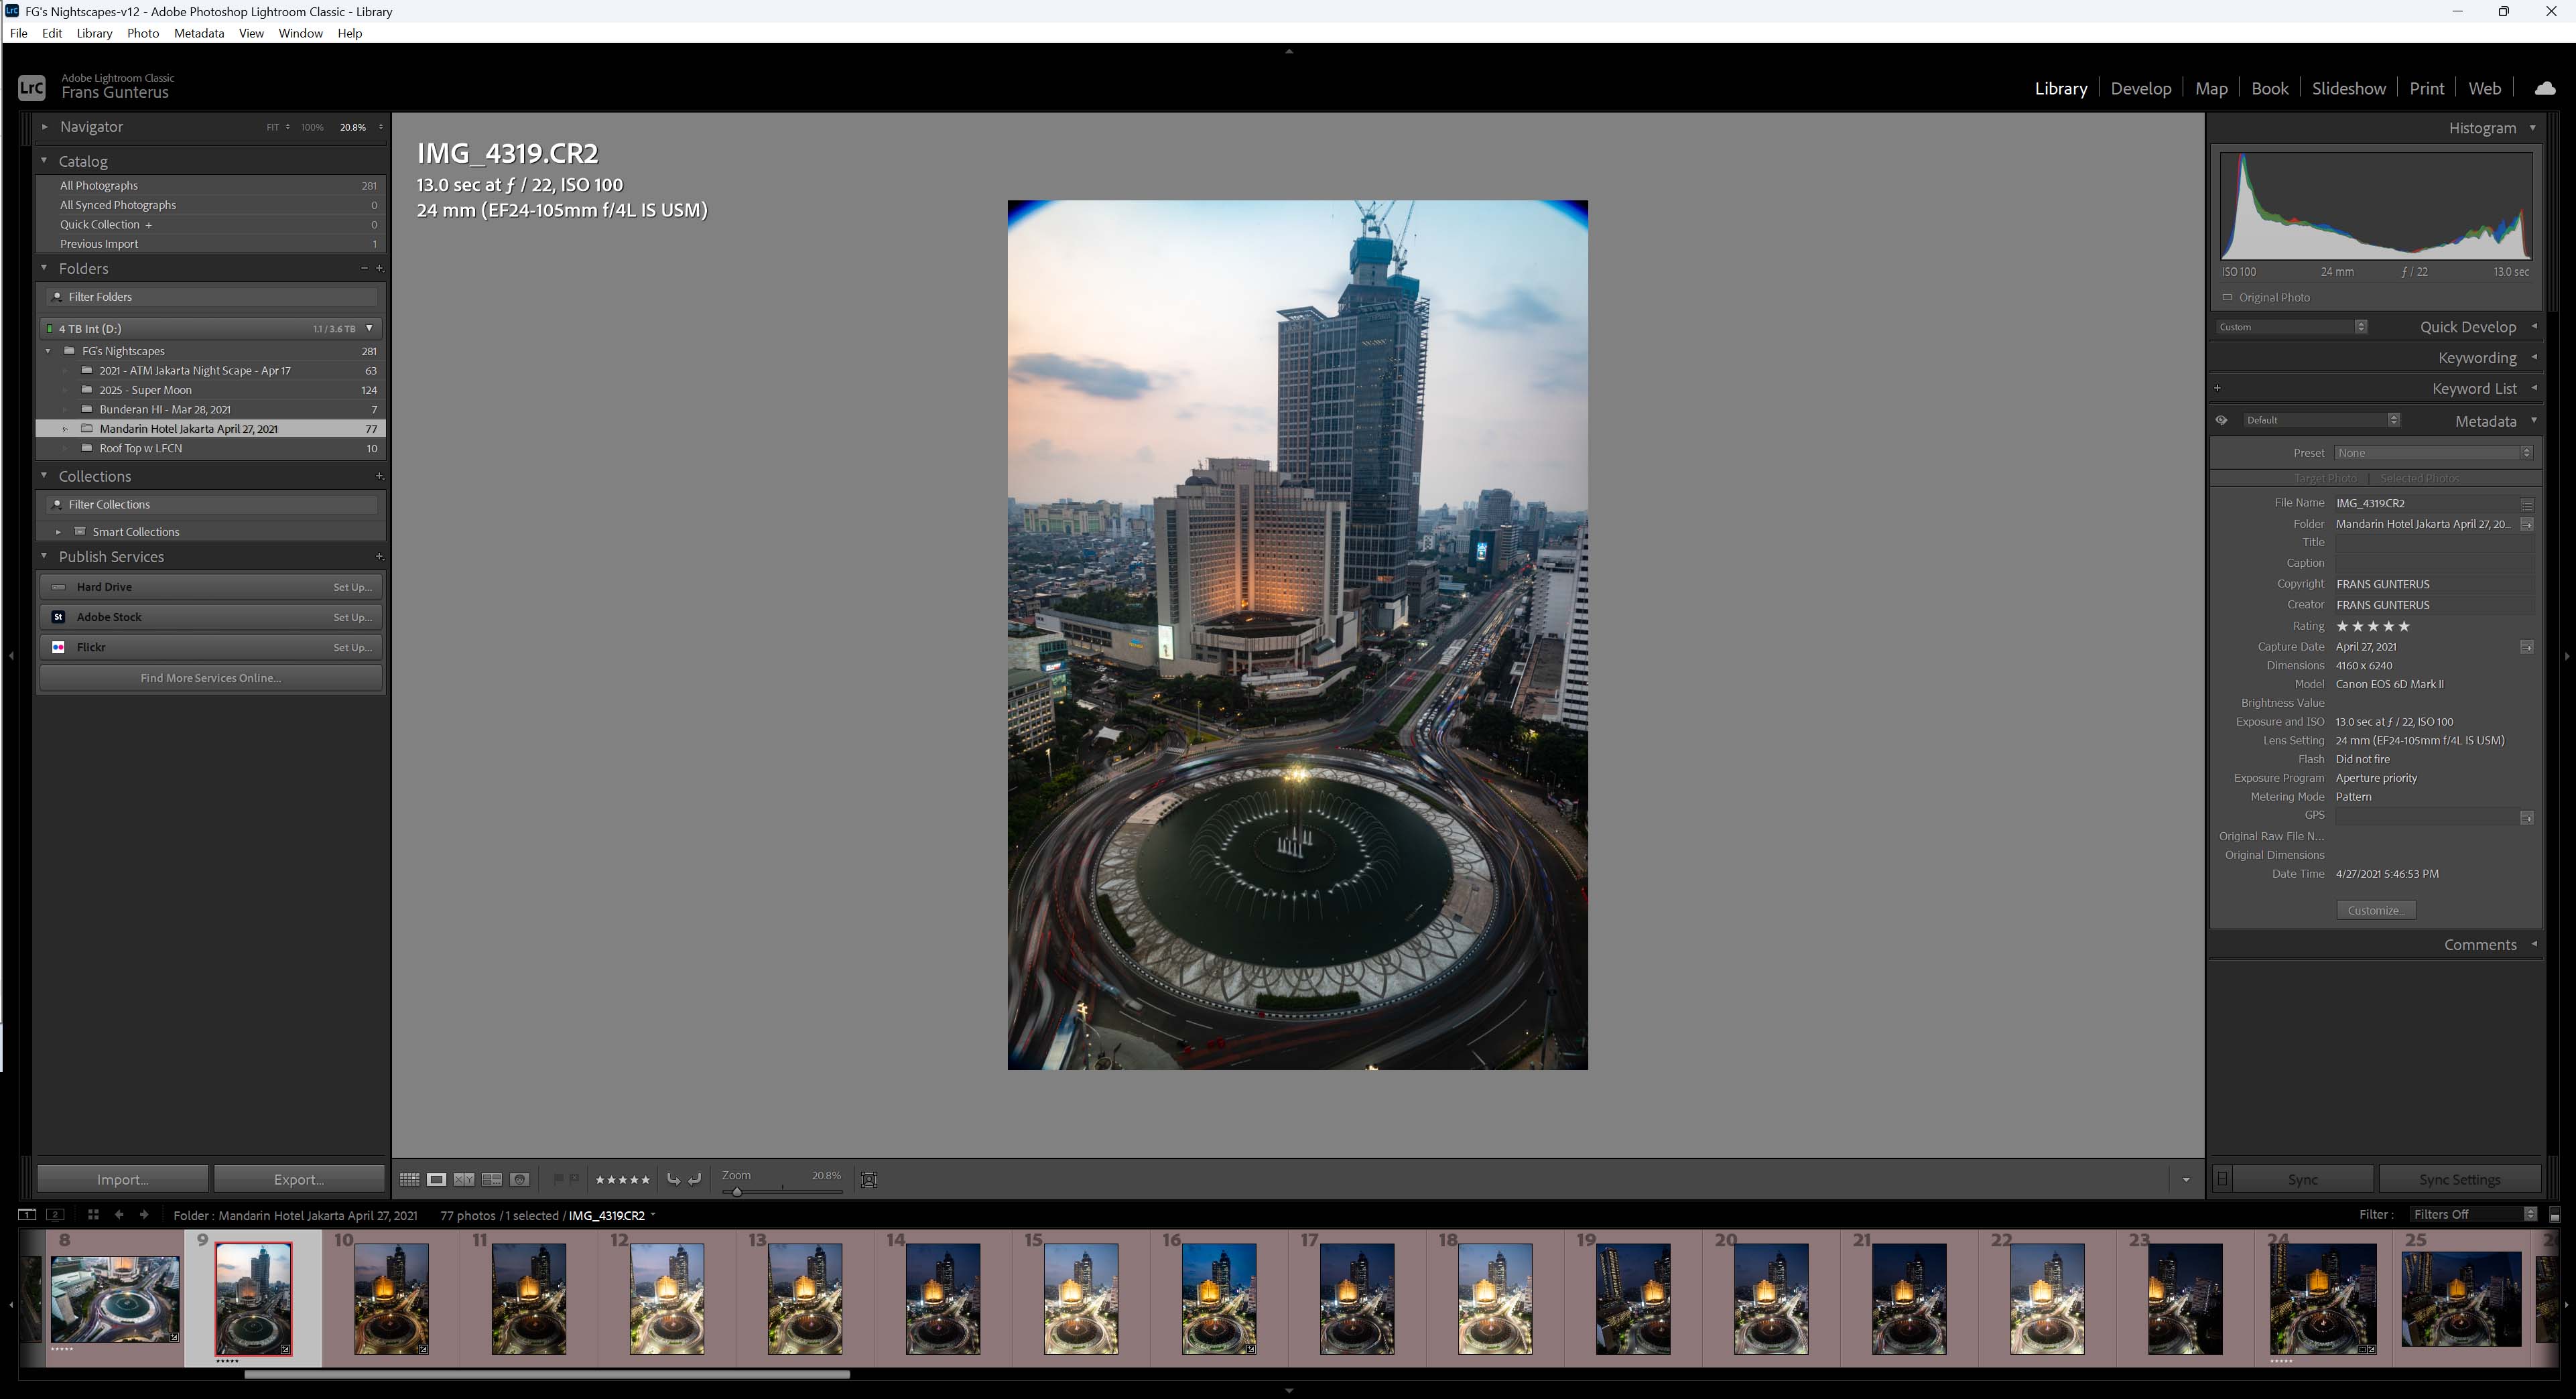Click the face region drawing tool
Viewport: 2576px width, 1399px height.
(x=869, y=1180)
